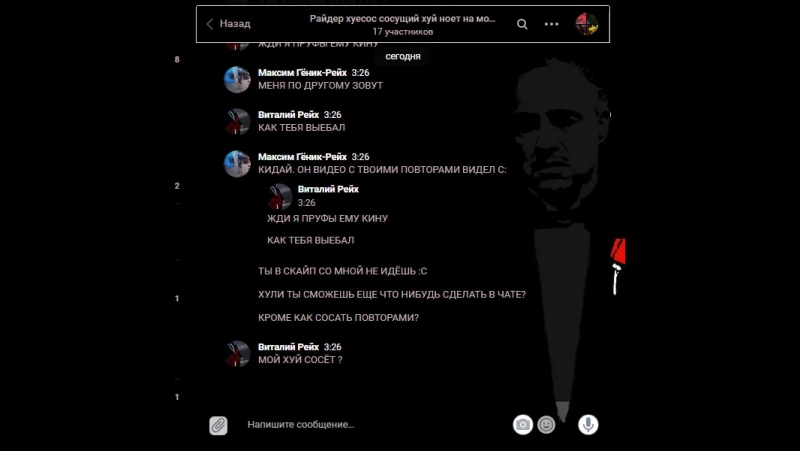Open the quoted Виталий Рейх reply name

(x=328, y=189)
